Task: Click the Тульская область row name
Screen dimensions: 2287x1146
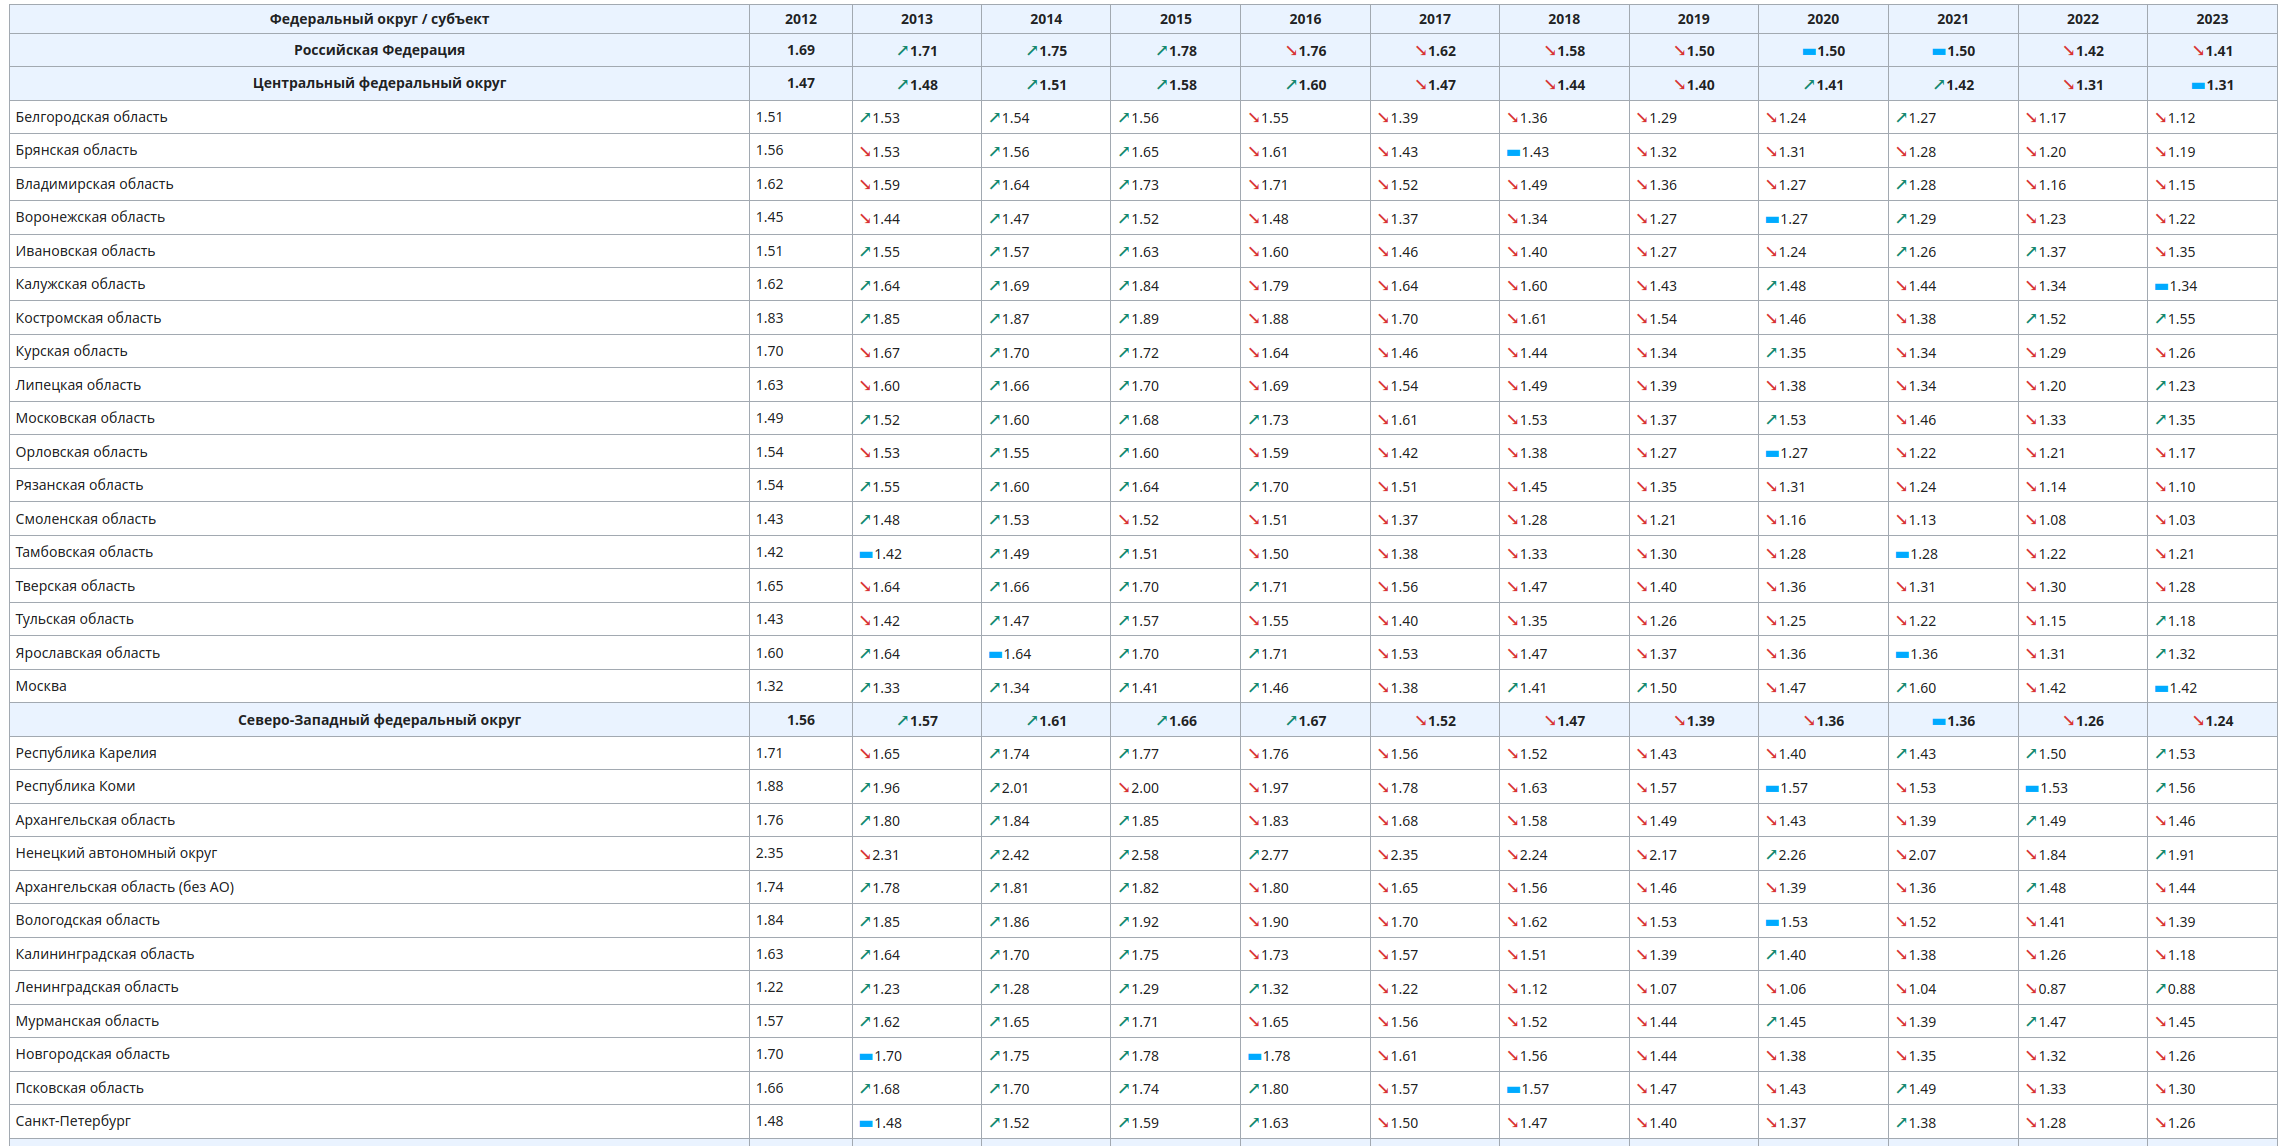Action: pos(74,619)
